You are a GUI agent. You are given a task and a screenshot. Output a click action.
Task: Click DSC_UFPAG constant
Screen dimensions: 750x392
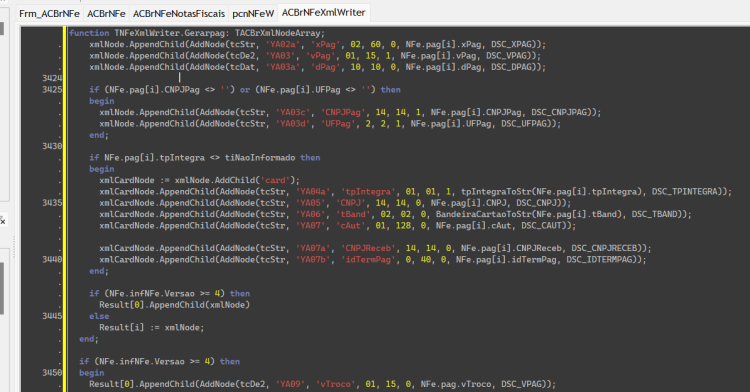pyautogui.click(x=523, y=124)
